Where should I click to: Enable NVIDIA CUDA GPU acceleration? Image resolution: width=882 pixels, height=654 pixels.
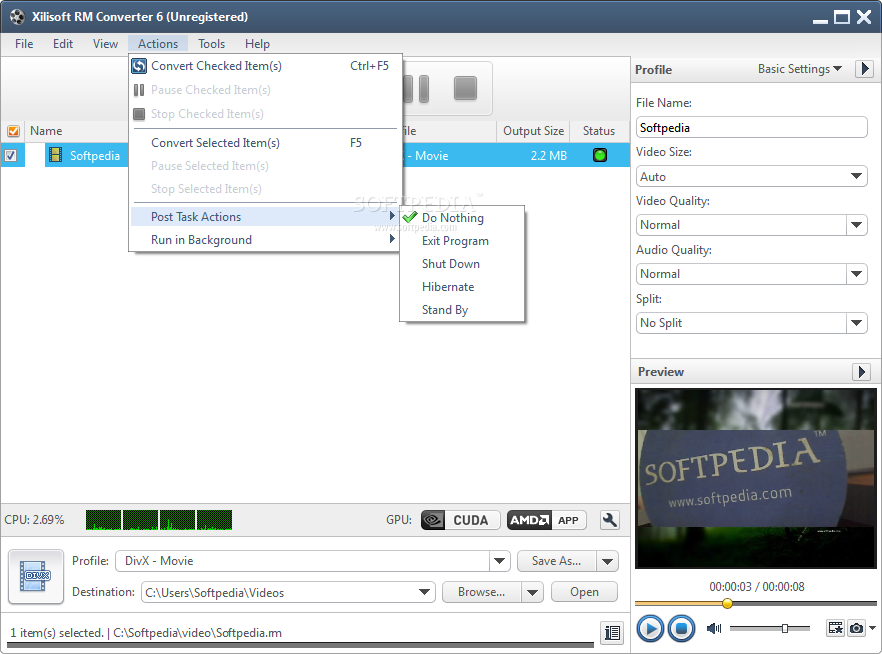click(x=461, y=520)
